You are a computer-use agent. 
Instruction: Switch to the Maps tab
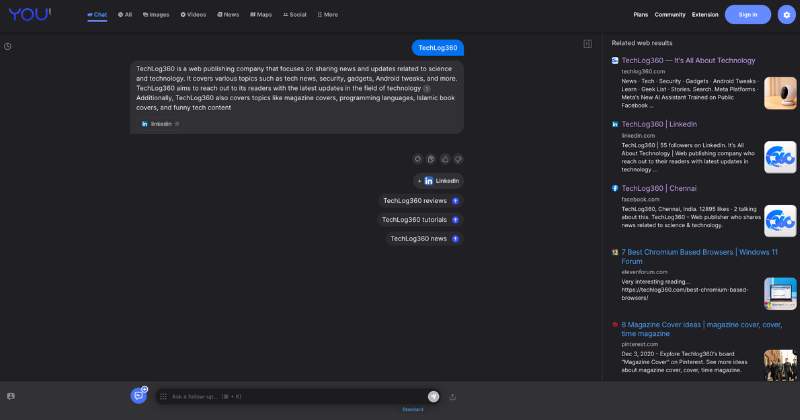[x=261, y=15]
